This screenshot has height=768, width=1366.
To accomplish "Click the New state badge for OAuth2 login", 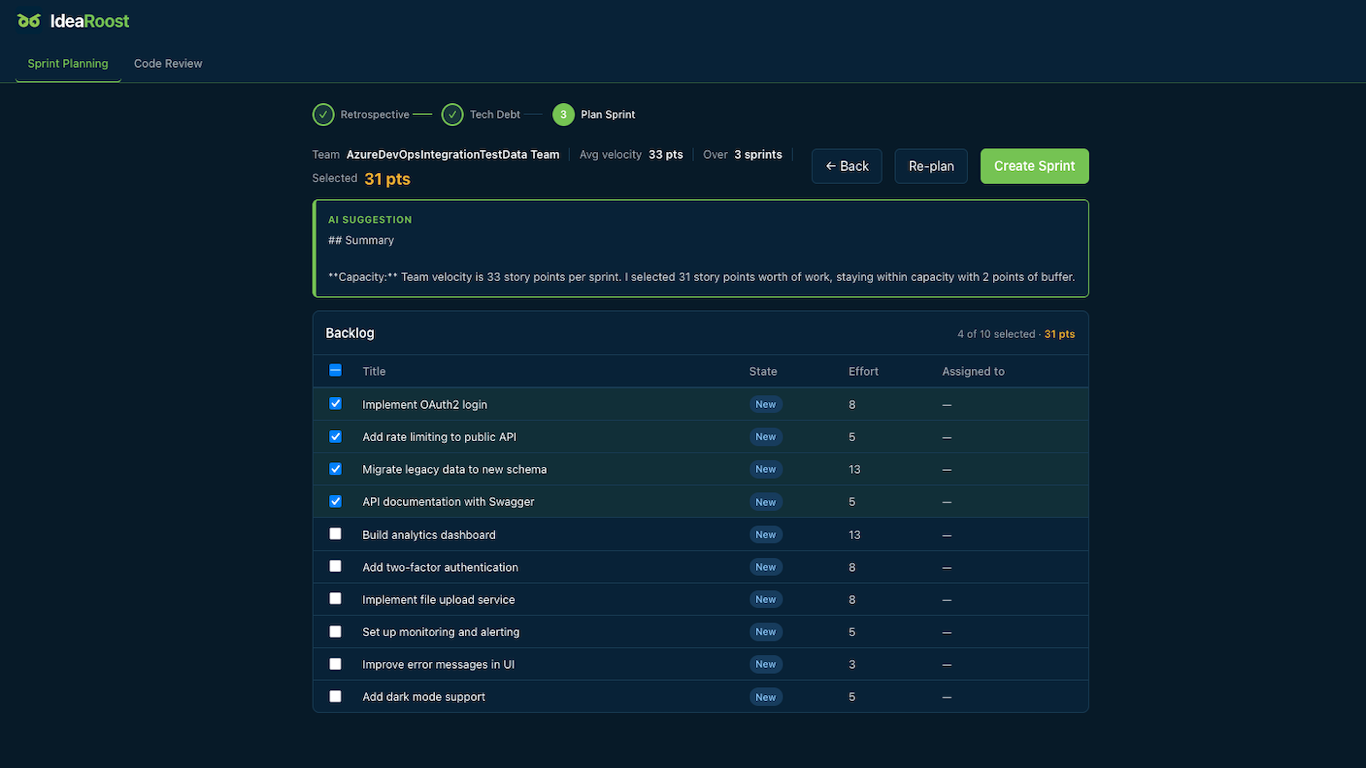I will (765, 404).
